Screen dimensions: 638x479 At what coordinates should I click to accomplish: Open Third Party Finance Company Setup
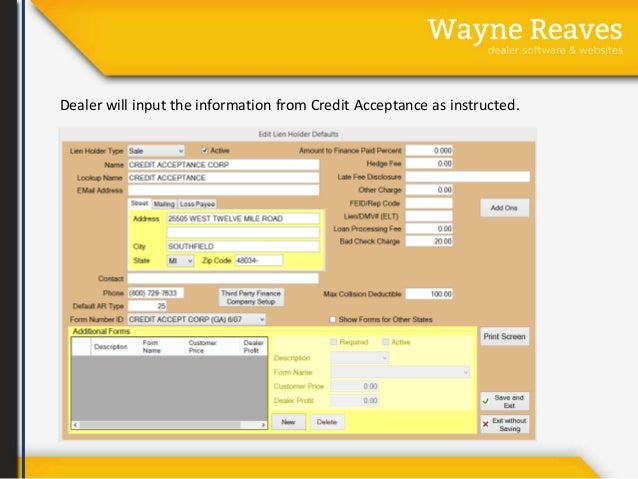click(x=251, y=297)
